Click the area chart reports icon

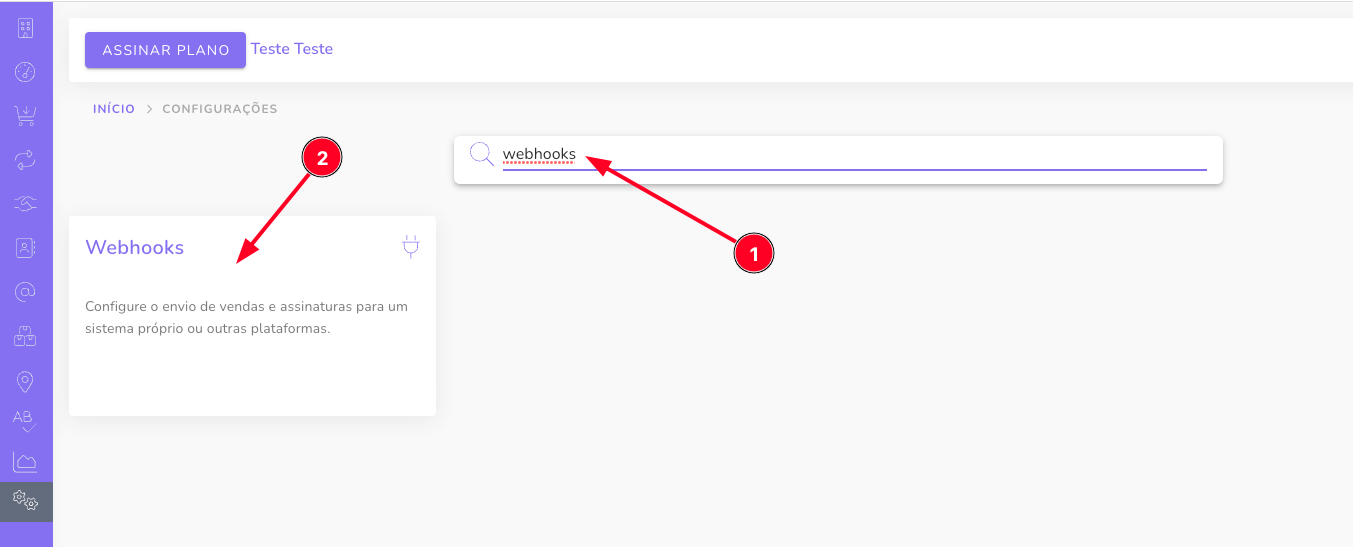point(25,461)
